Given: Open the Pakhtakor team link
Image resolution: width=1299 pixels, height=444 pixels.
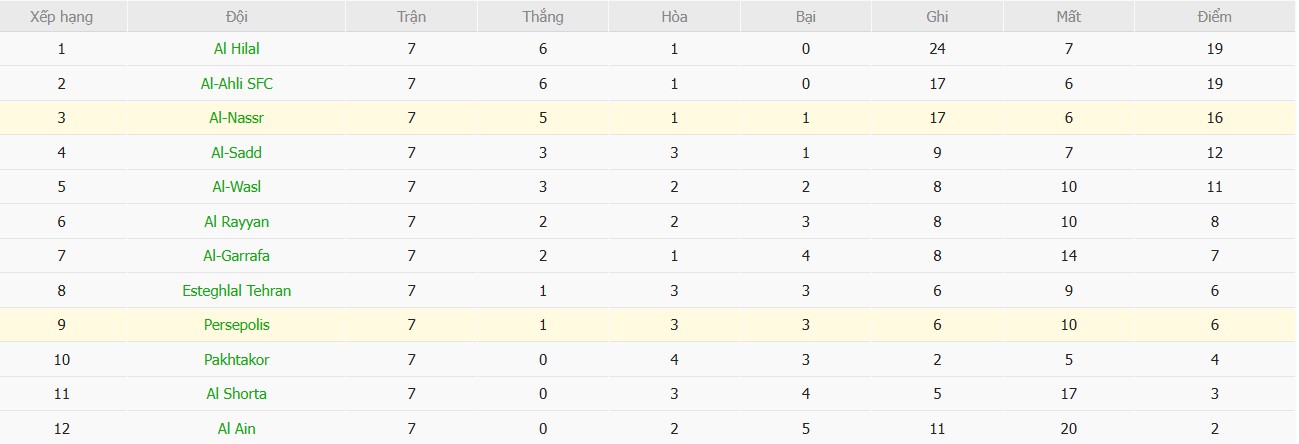Looking at the screenshot, I should tap(237, 360).
